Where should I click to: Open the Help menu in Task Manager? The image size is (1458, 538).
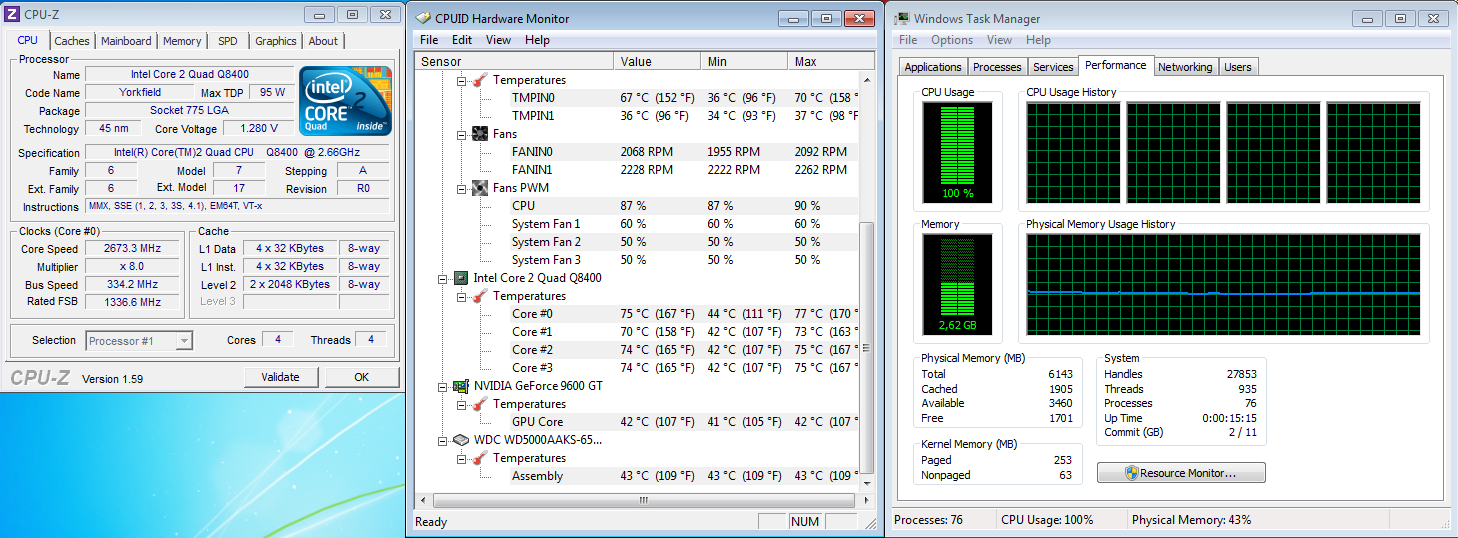[1038, 40]
